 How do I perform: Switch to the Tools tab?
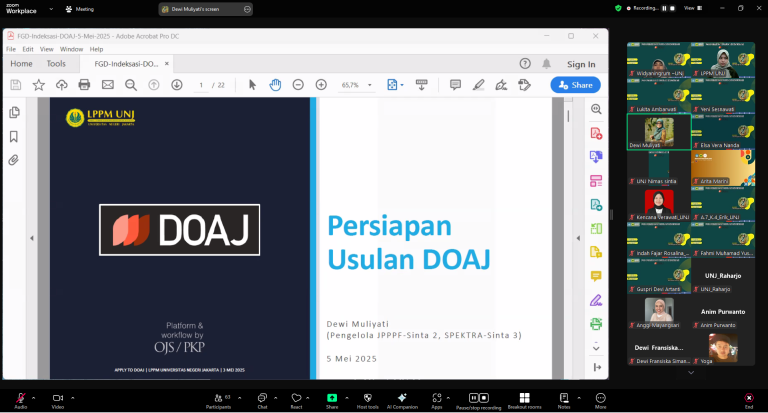(56, 64)
